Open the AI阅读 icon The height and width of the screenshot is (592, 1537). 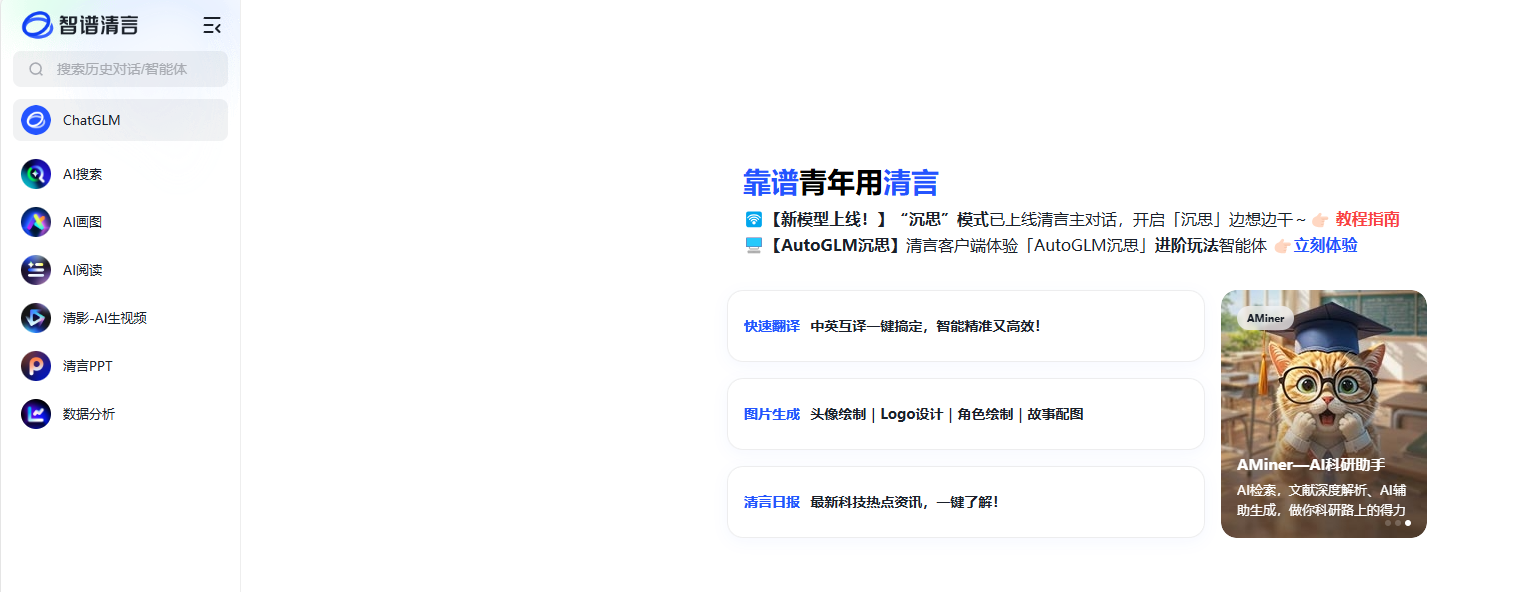(36, 270)
